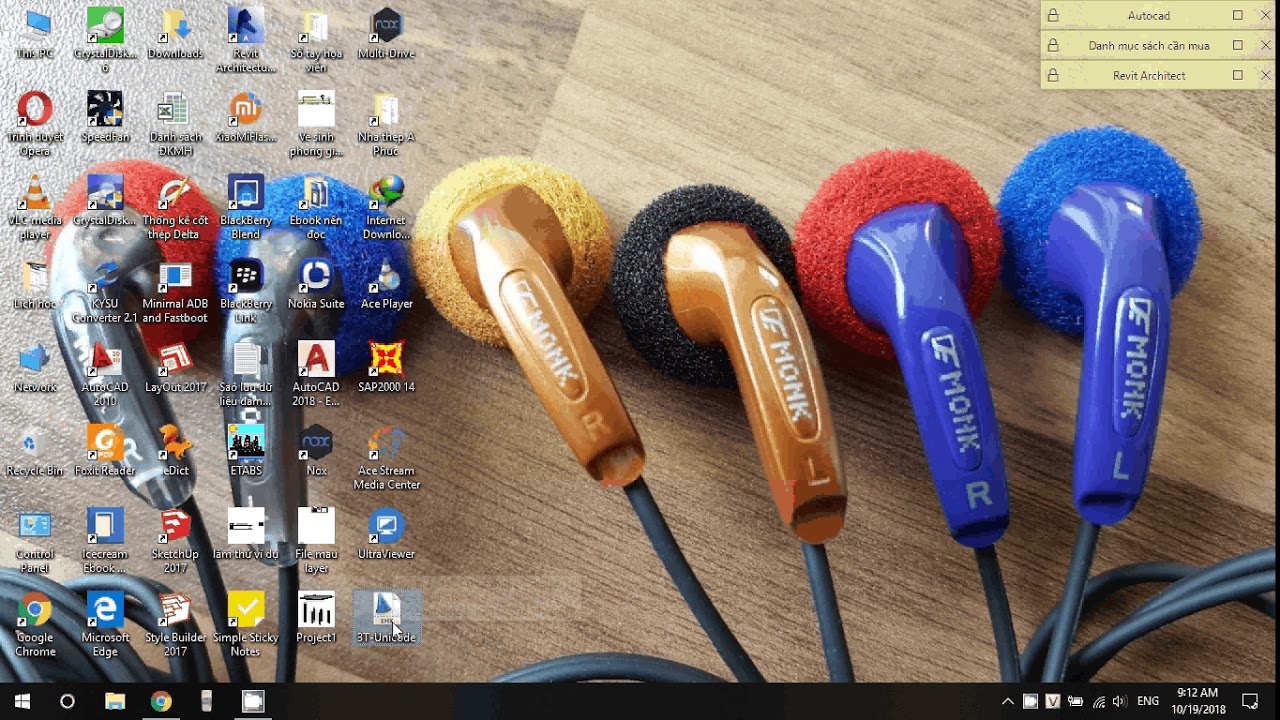This screenshot has width=1280, height=720.
Task: Open the Internet Download Manager shortcut
Action: [x=386, y=208]
